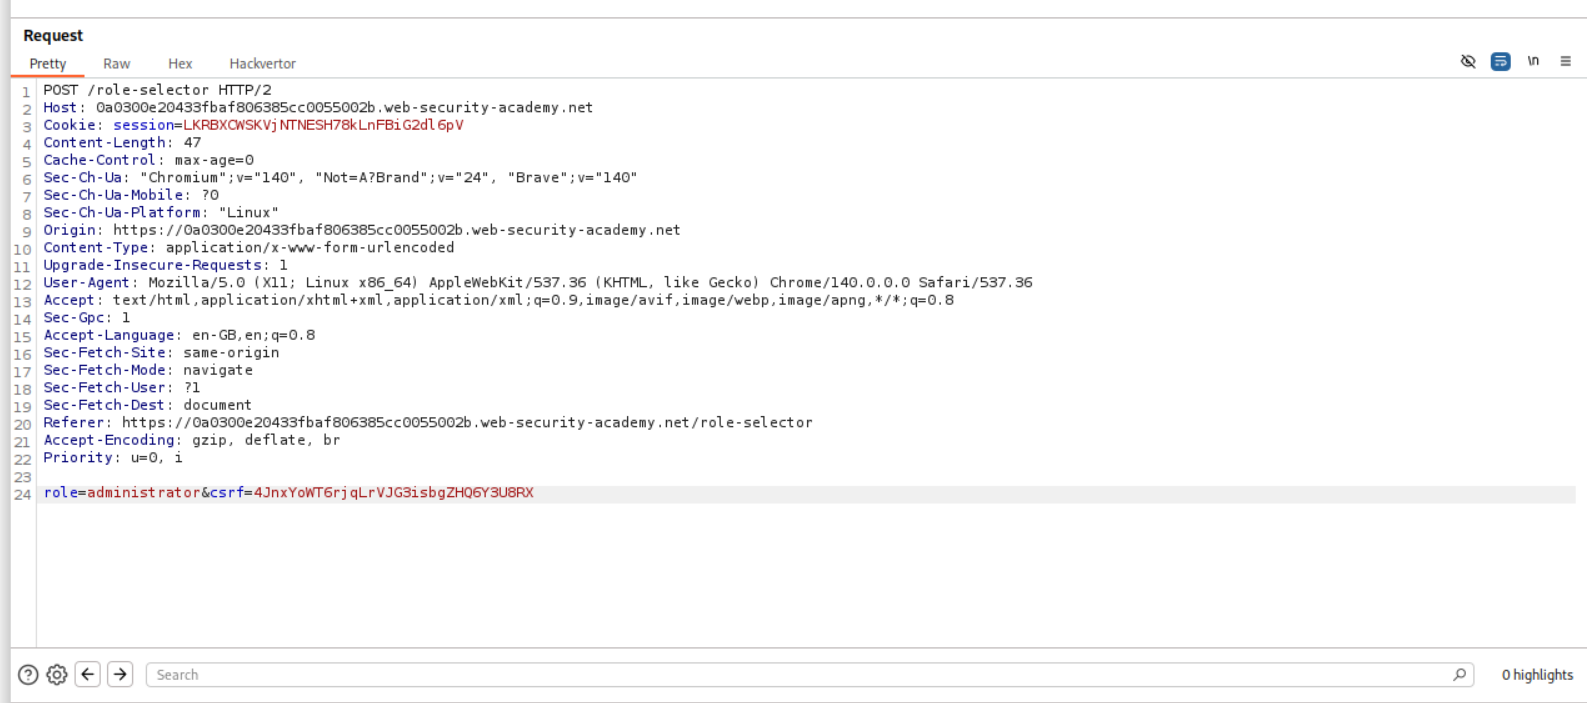The width and height of the screenshot is (1587, 703).
Task: Click the magnifying glass search icon
Action: (x=1459, y=675)
